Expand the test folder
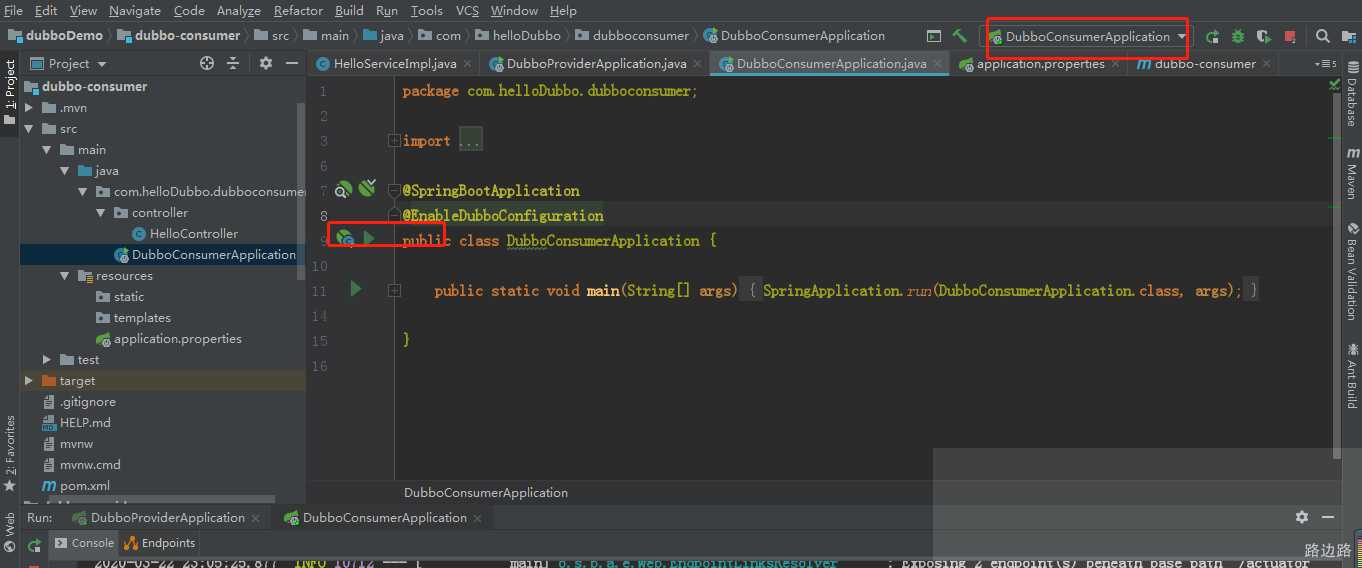The image size is (1362, 568). (x=47, y=359)
